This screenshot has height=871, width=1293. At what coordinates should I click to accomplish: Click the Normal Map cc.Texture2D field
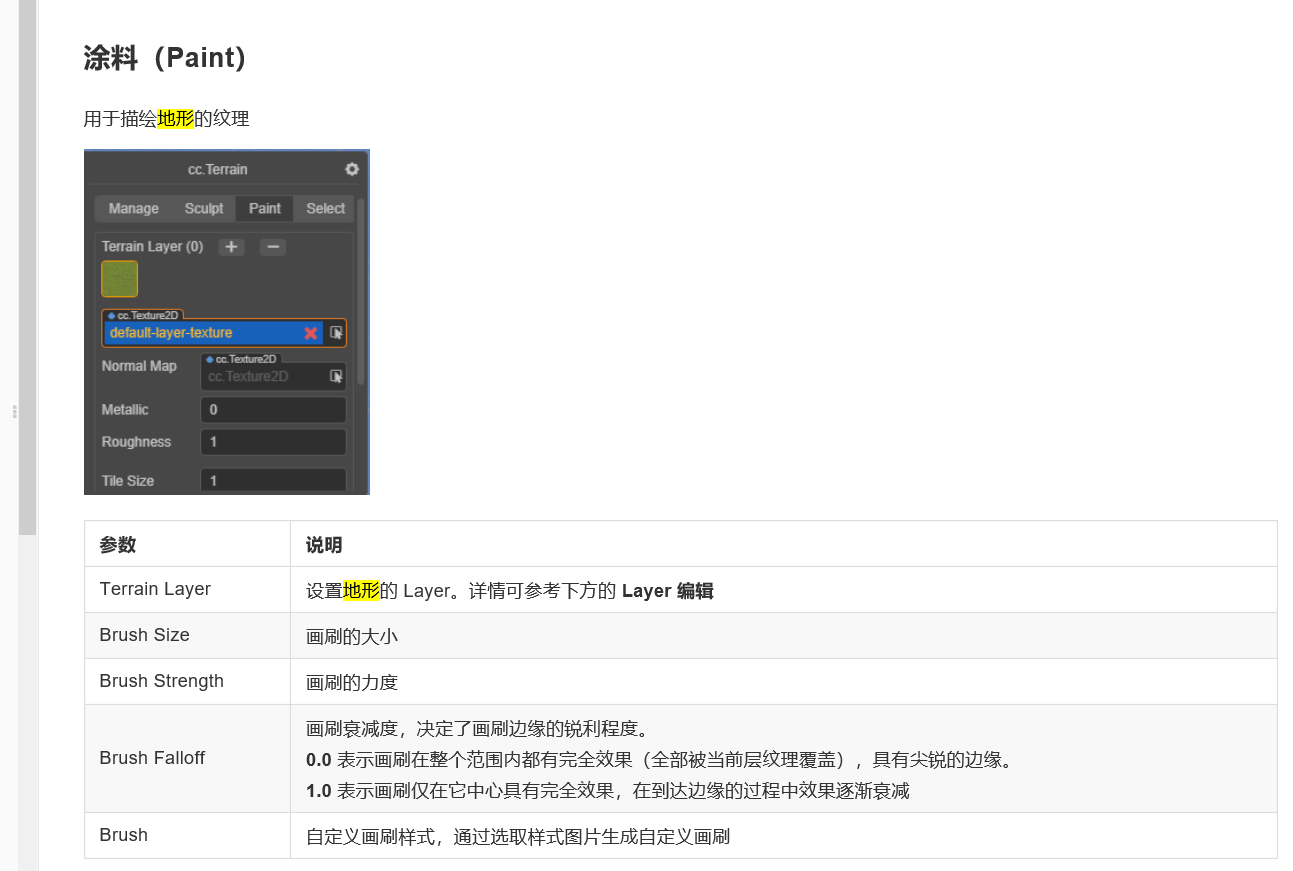tap(273, 376)
